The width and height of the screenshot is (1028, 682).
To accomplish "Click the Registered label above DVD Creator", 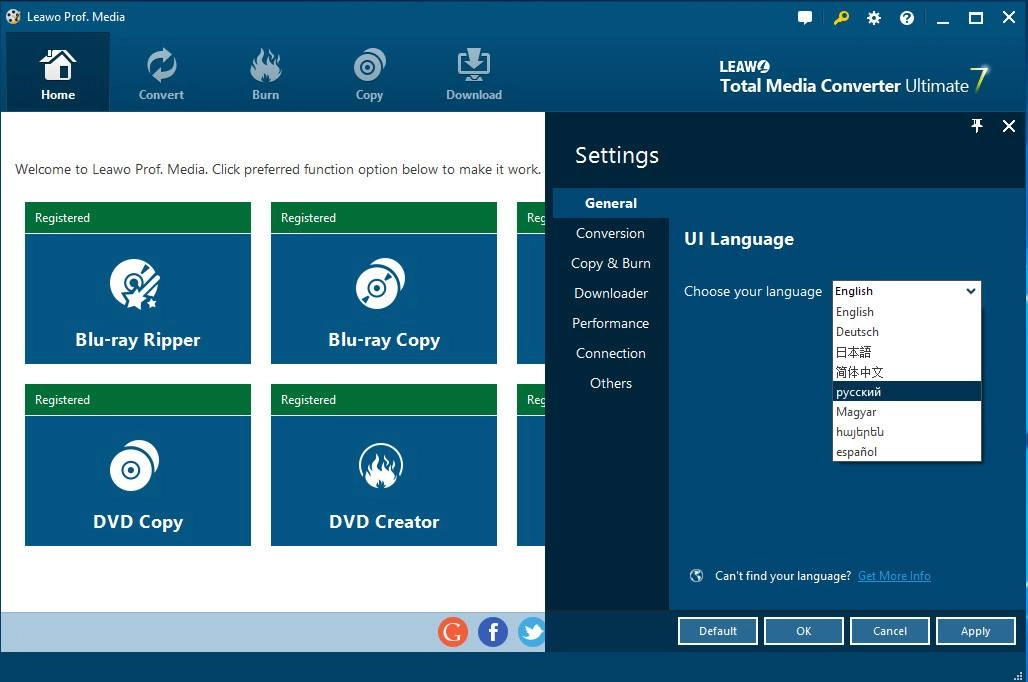I will point(308,400).
